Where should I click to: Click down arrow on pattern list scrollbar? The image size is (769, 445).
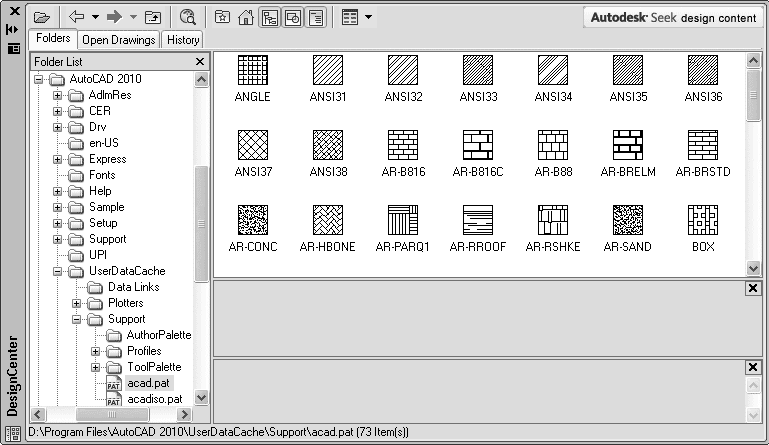click(x=753, y=268)
